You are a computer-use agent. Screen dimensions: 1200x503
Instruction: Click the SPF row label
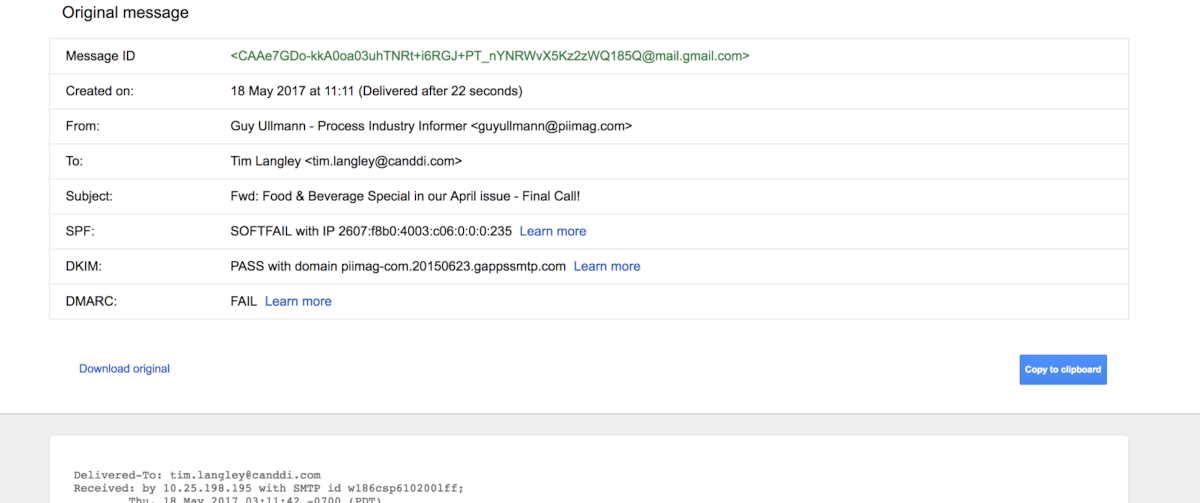click(x=79, y=231)
